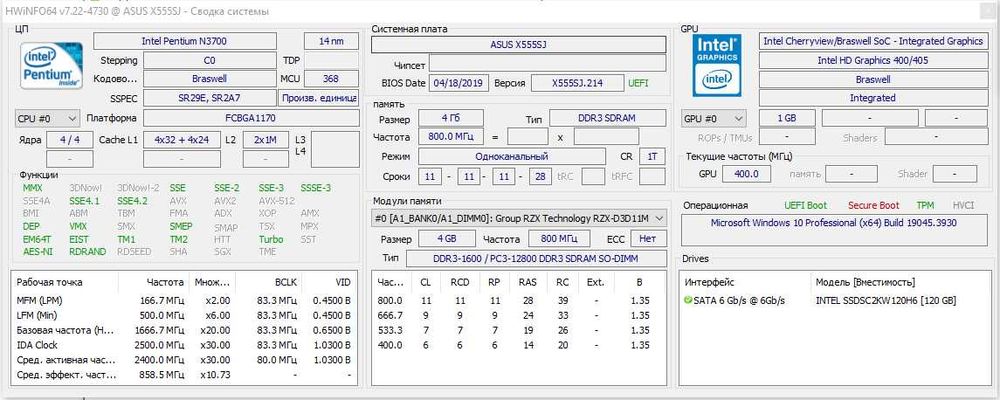1000x400 pixels.
Task: Click the MMX feature label
Action: (33, 188)
